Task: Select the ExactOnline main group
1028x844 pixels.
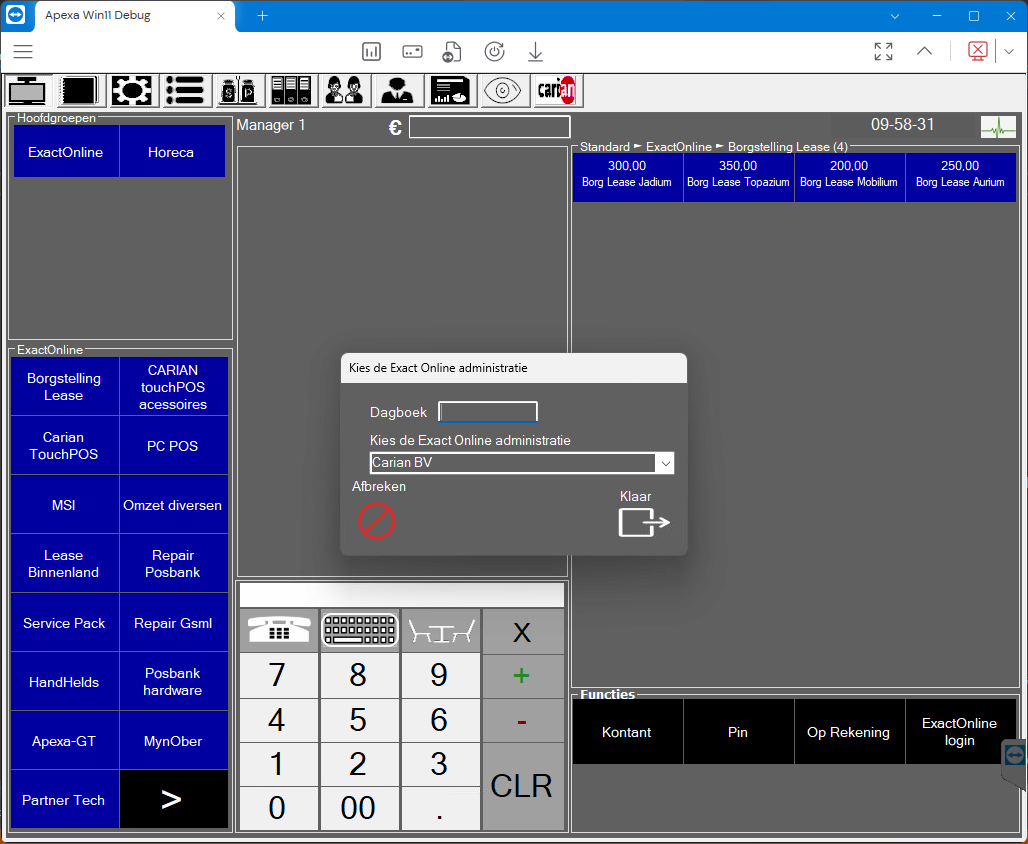Action: (66, 152)
